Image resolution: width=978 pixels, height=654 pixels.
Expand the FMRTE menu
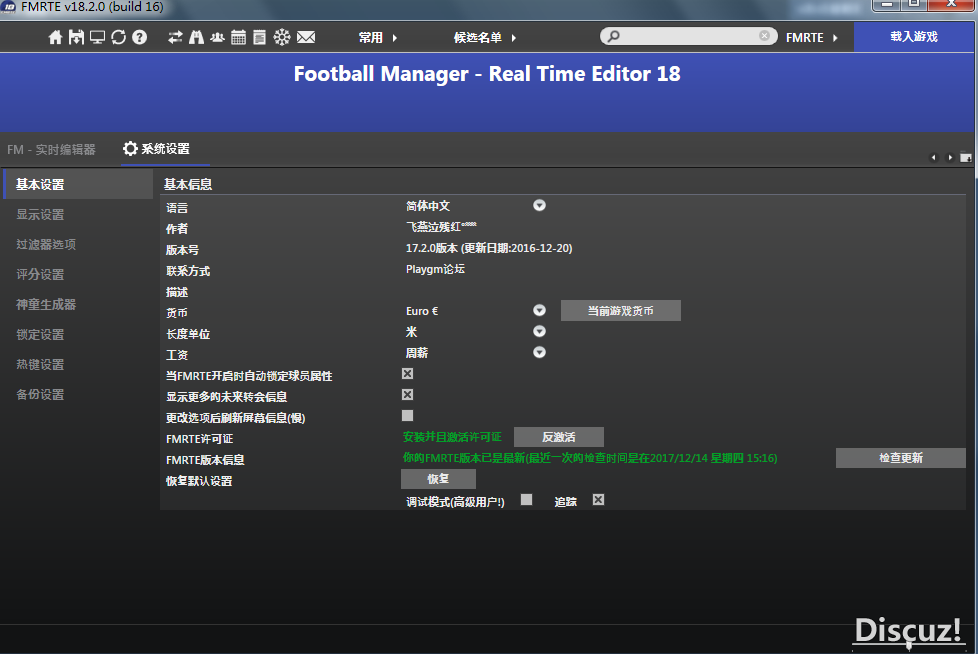coord(811,37)
